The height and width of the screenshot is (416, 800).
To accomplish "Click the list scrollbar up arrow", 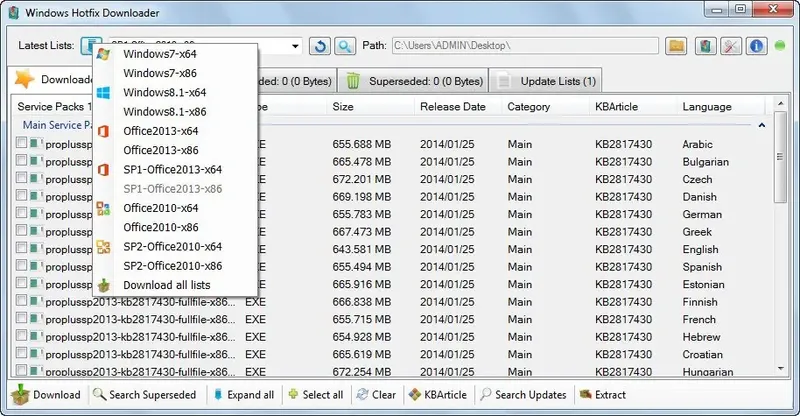I will (780, 104).
